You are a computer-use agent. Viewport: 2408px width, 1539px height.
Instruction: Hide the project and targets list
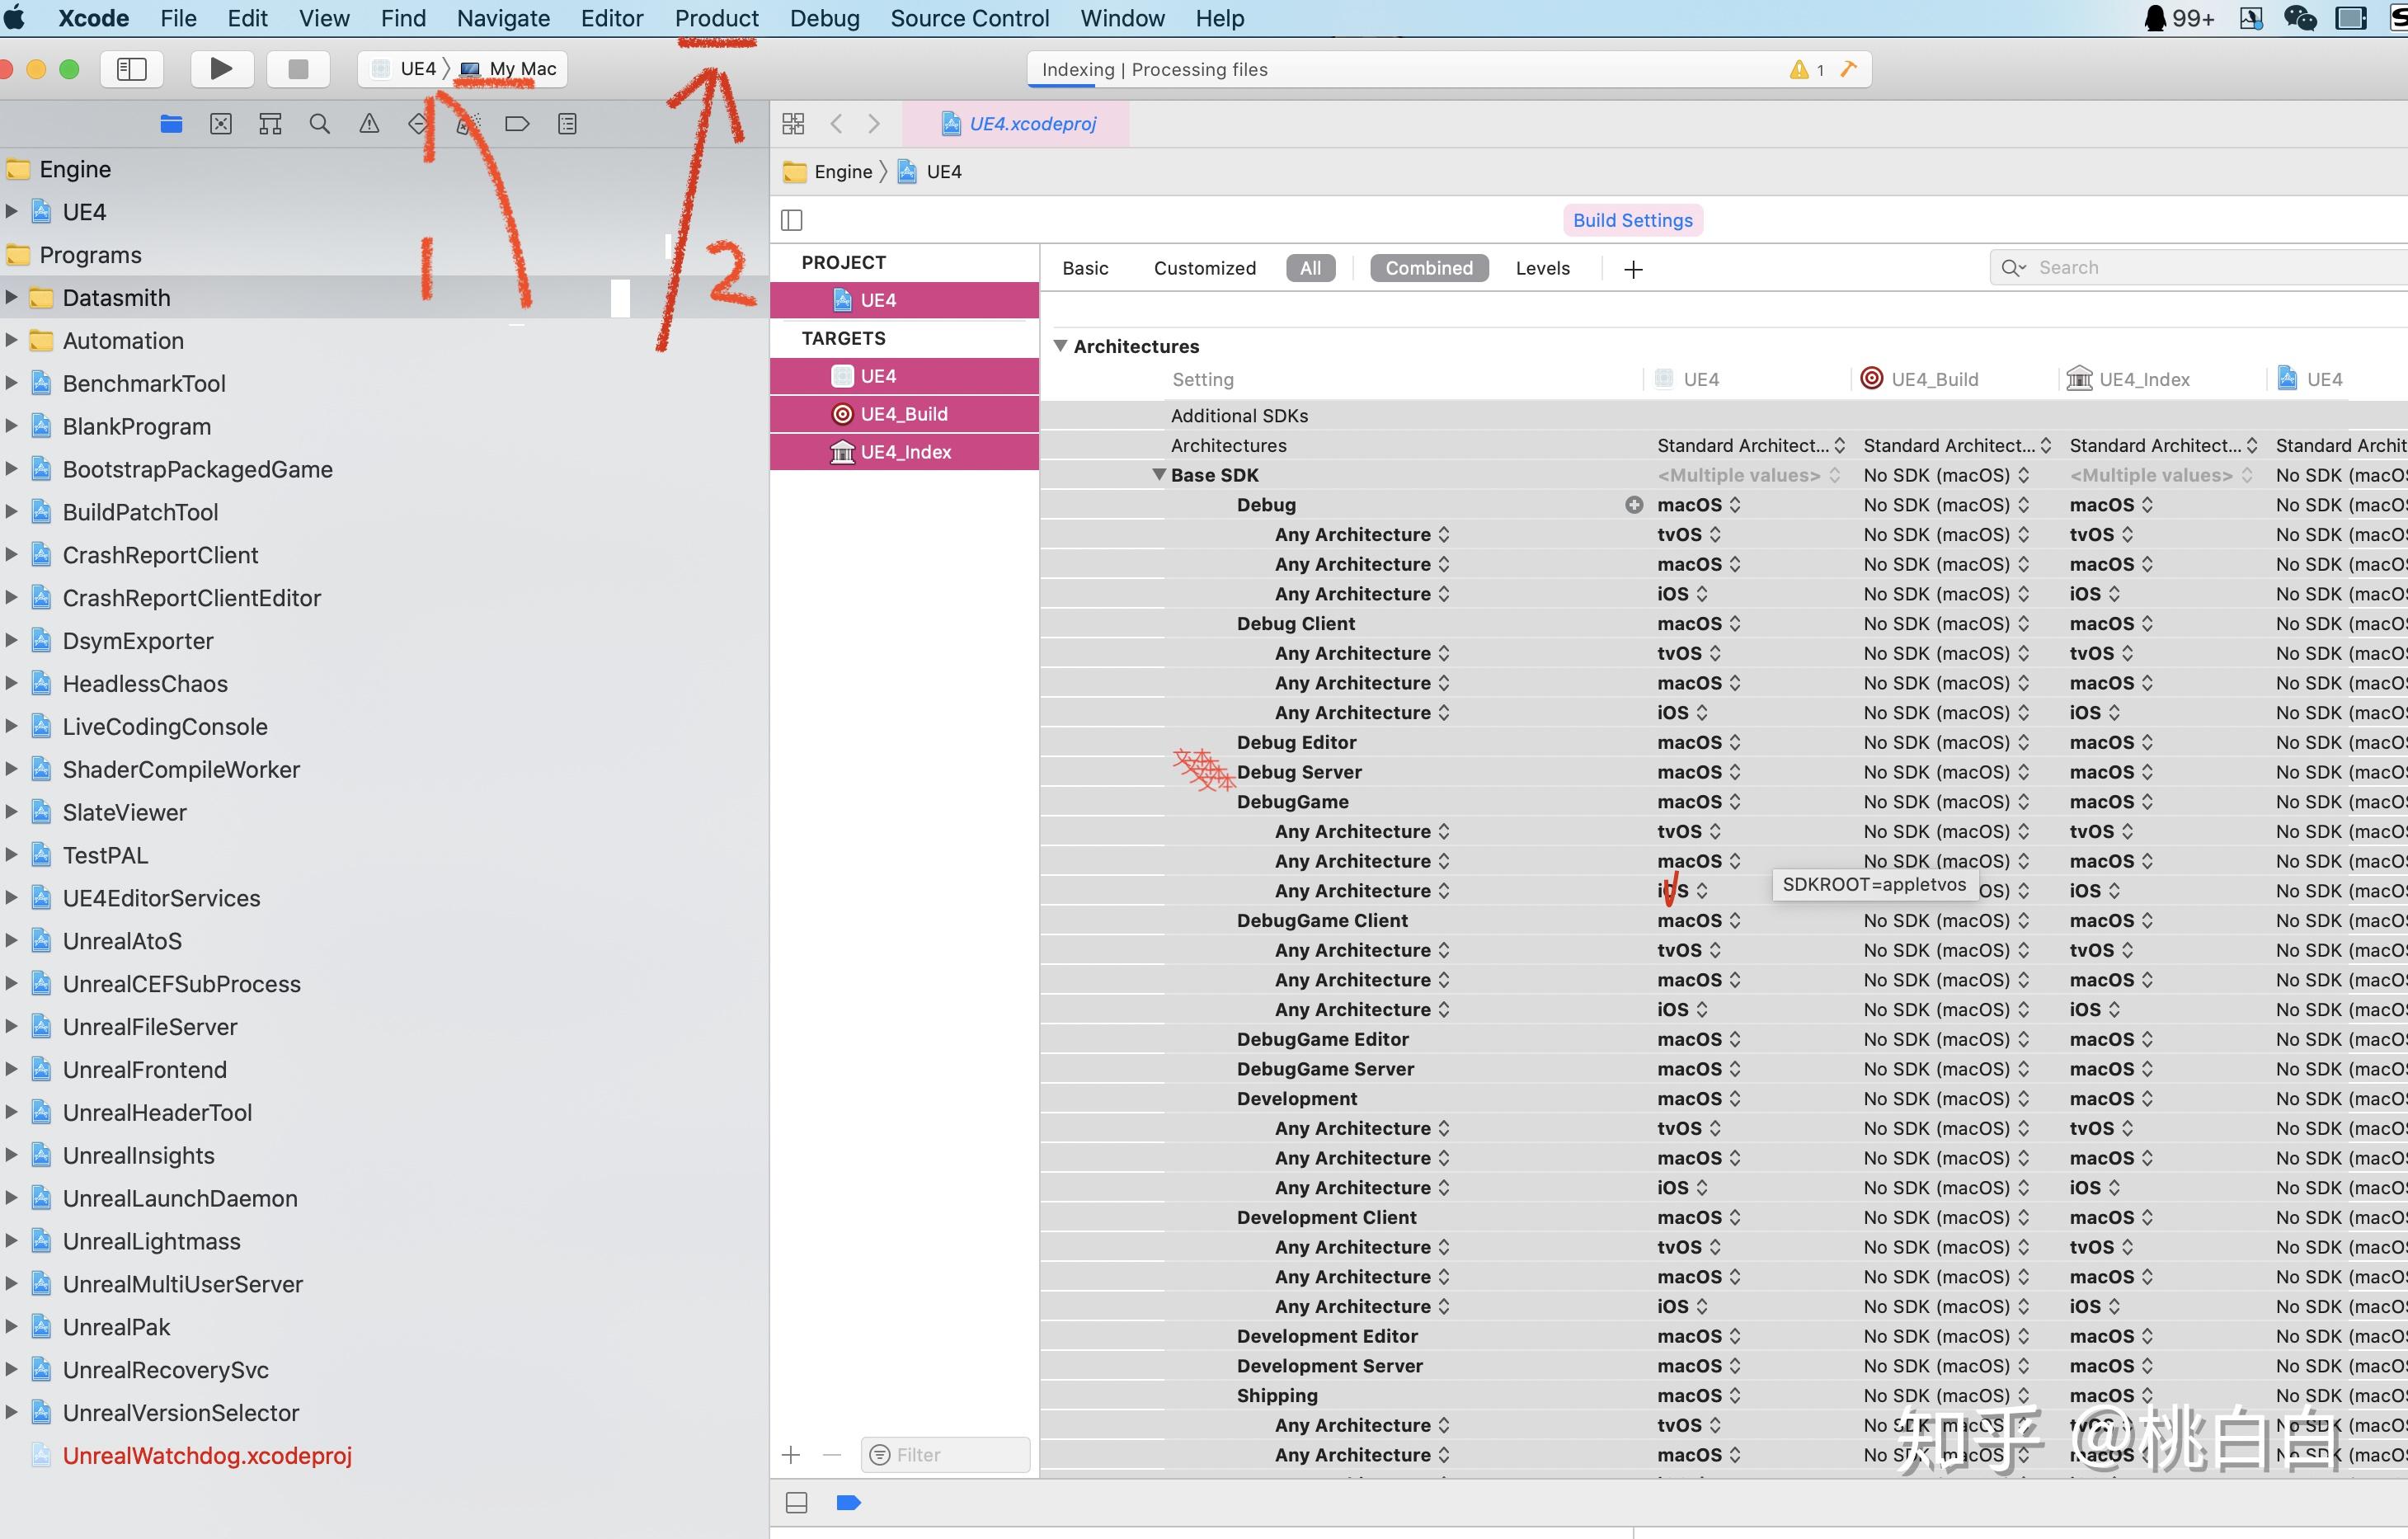(x=792, y=220)
